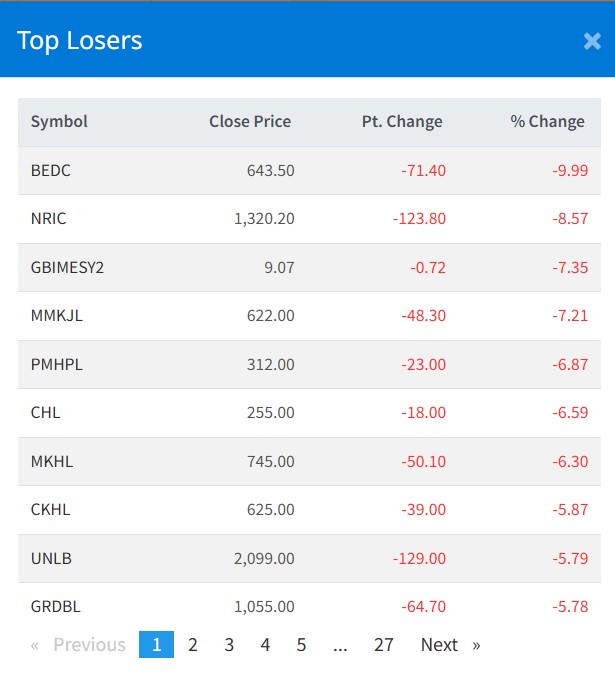
Task: Open the GBIMESY2 symbol entry
Action: pos(67,267)
